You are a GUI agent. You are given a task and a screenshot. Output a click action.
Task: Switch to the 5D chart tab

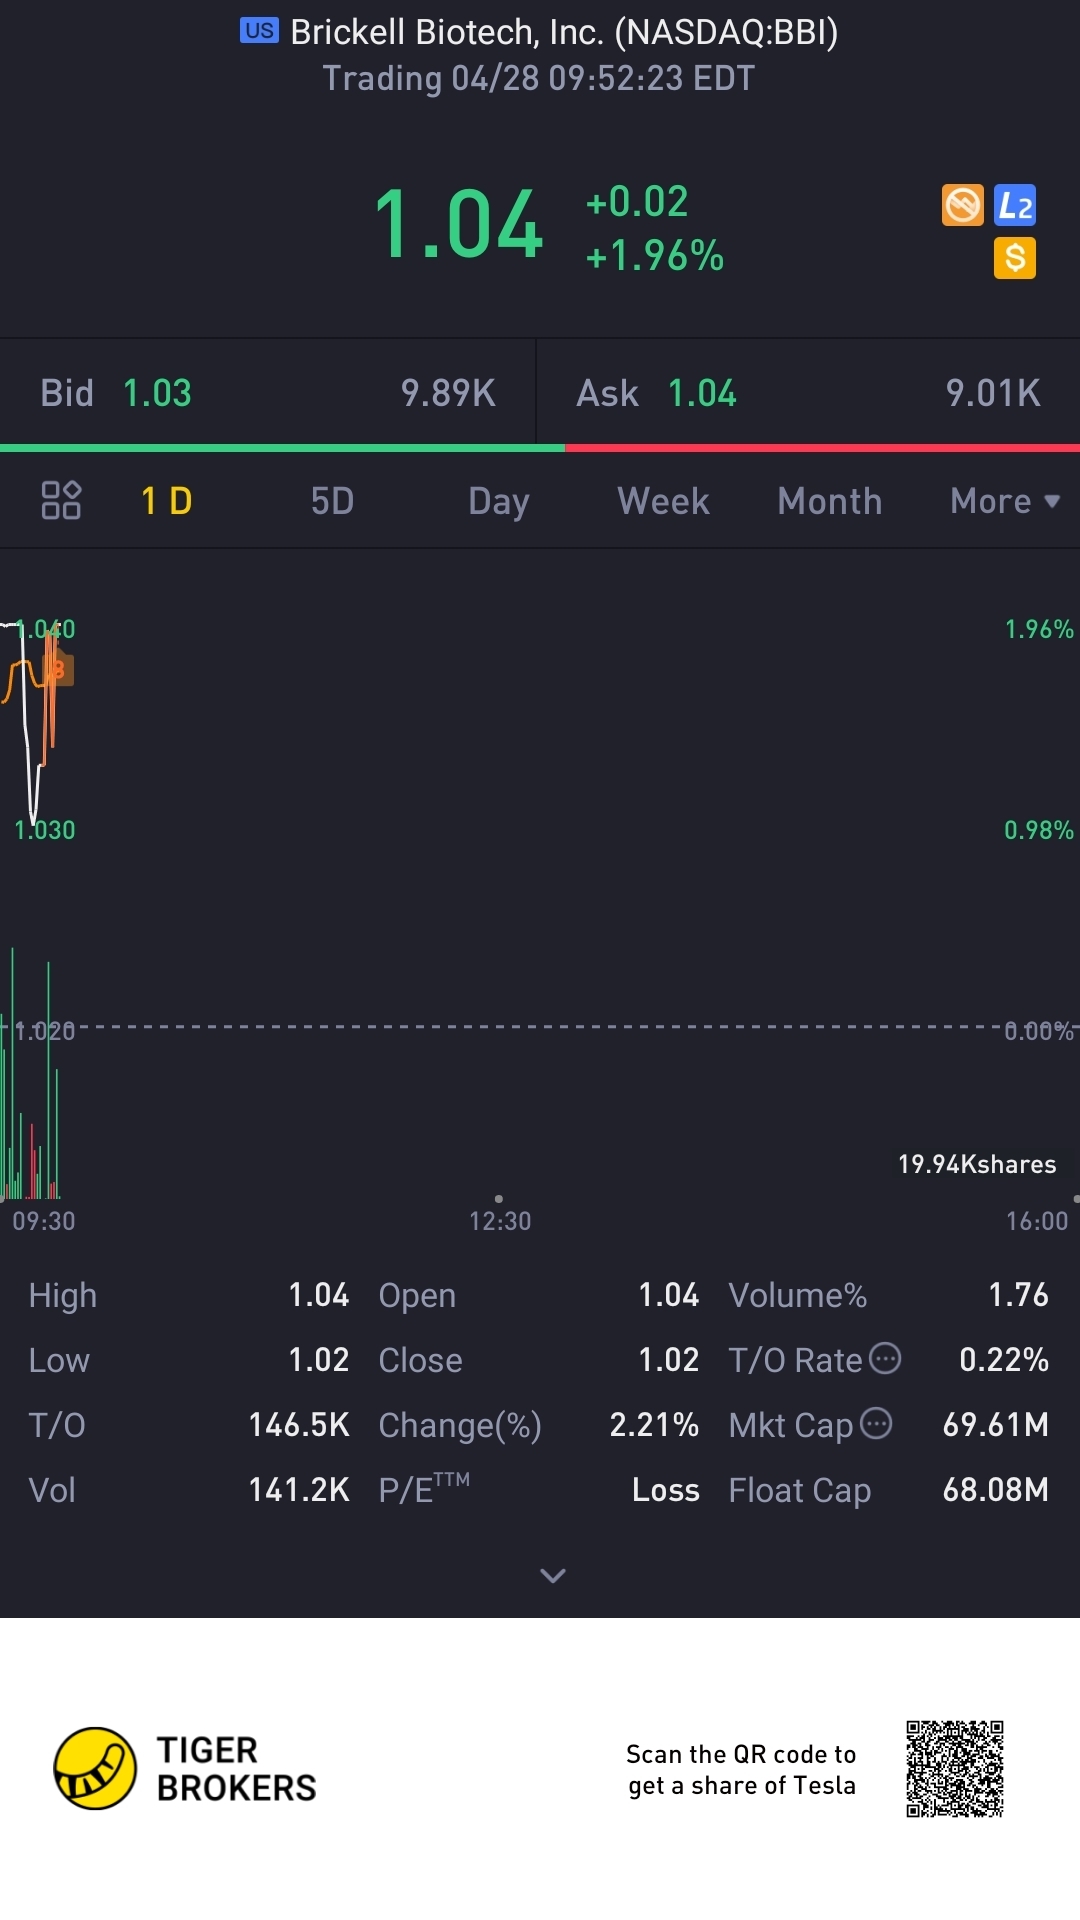coord(332,501)
